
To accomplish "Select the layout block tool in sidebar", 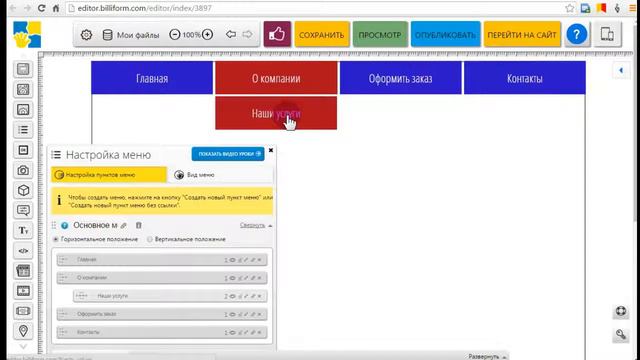I will tap(23, 69).
